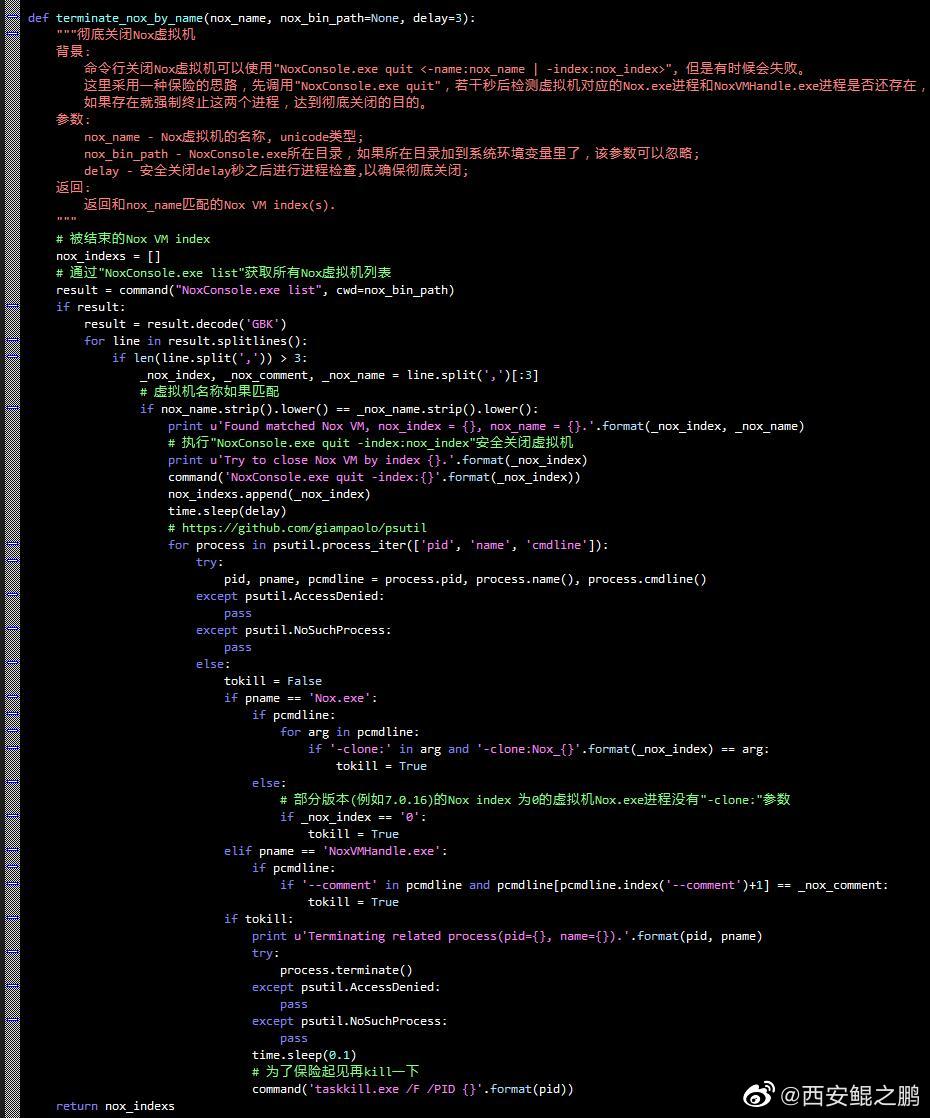Click 'cwd=nox_bin_path' argument

(392, 290)
